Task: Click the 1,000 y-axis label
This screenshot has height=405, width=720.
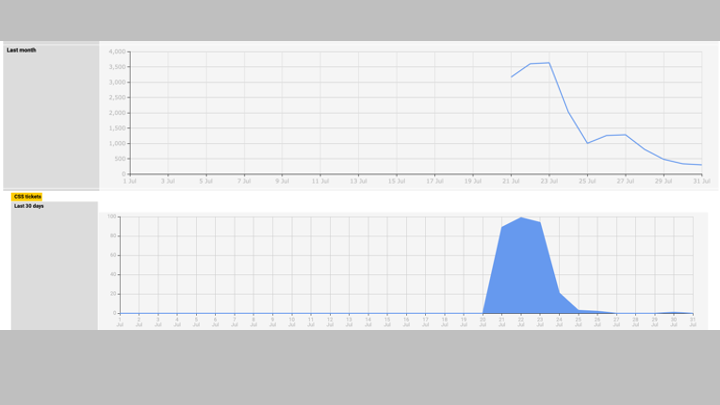Action: (x=117, y=143)
